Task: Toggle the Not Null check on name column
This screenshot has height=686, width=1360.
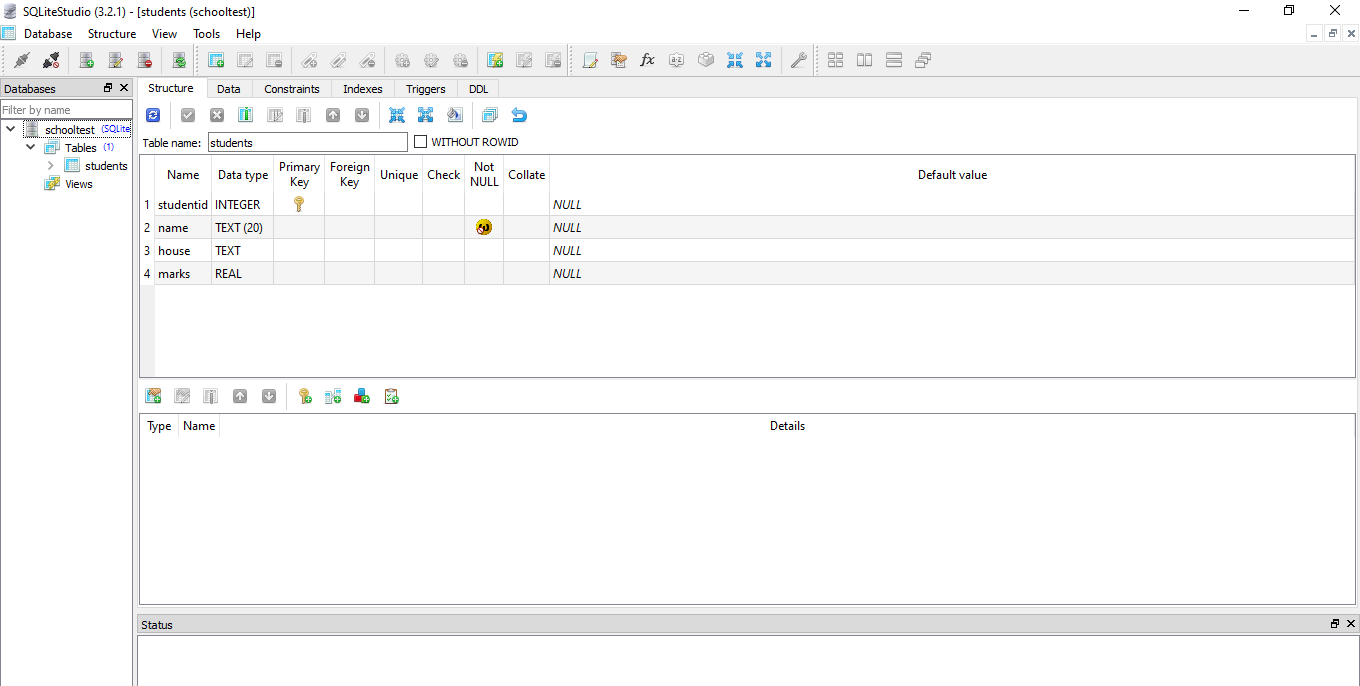Action: [483, 227]
